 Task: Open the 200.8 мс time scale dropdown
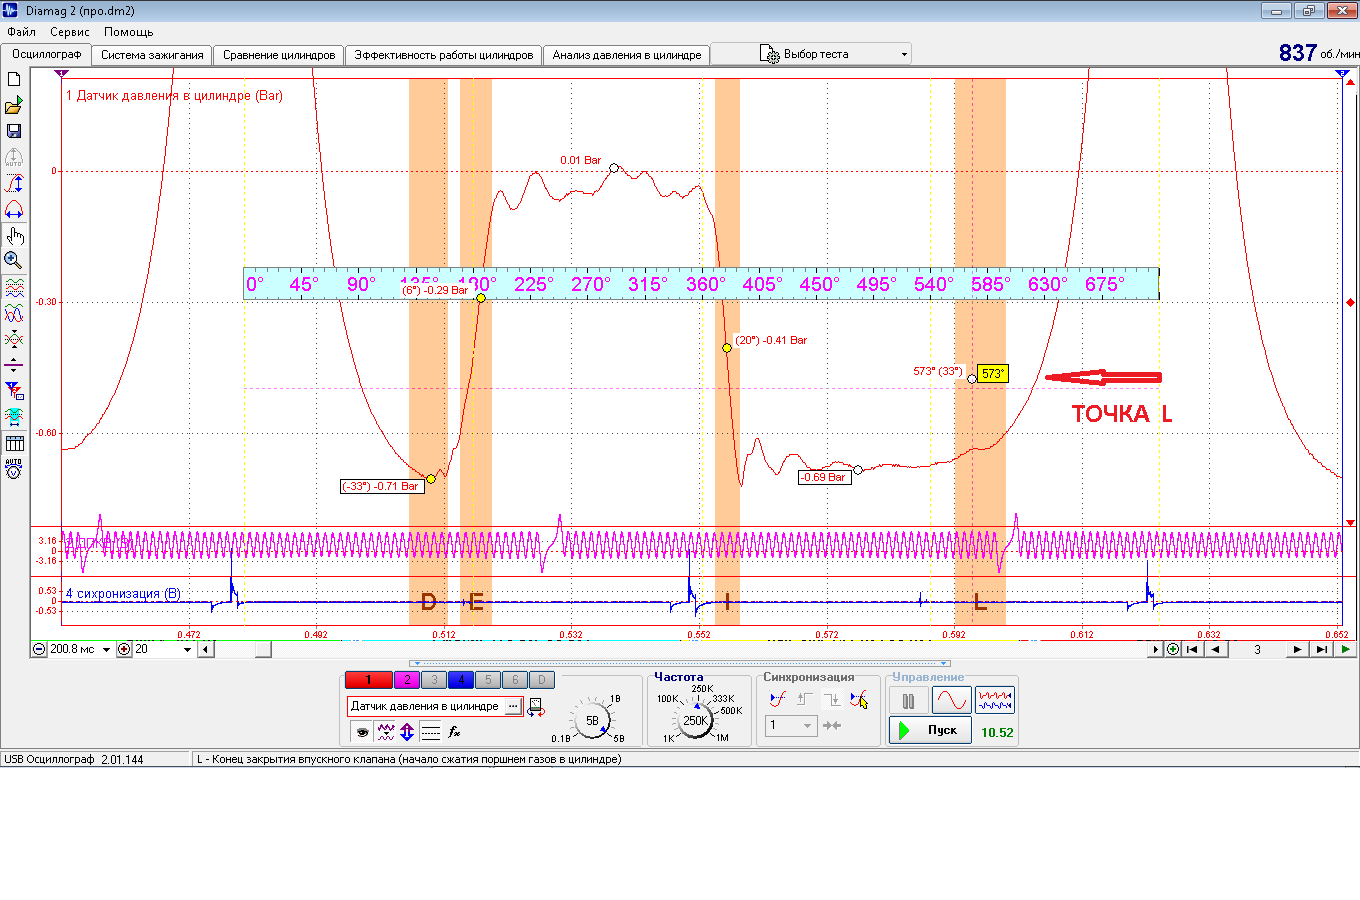click(107, 650)
